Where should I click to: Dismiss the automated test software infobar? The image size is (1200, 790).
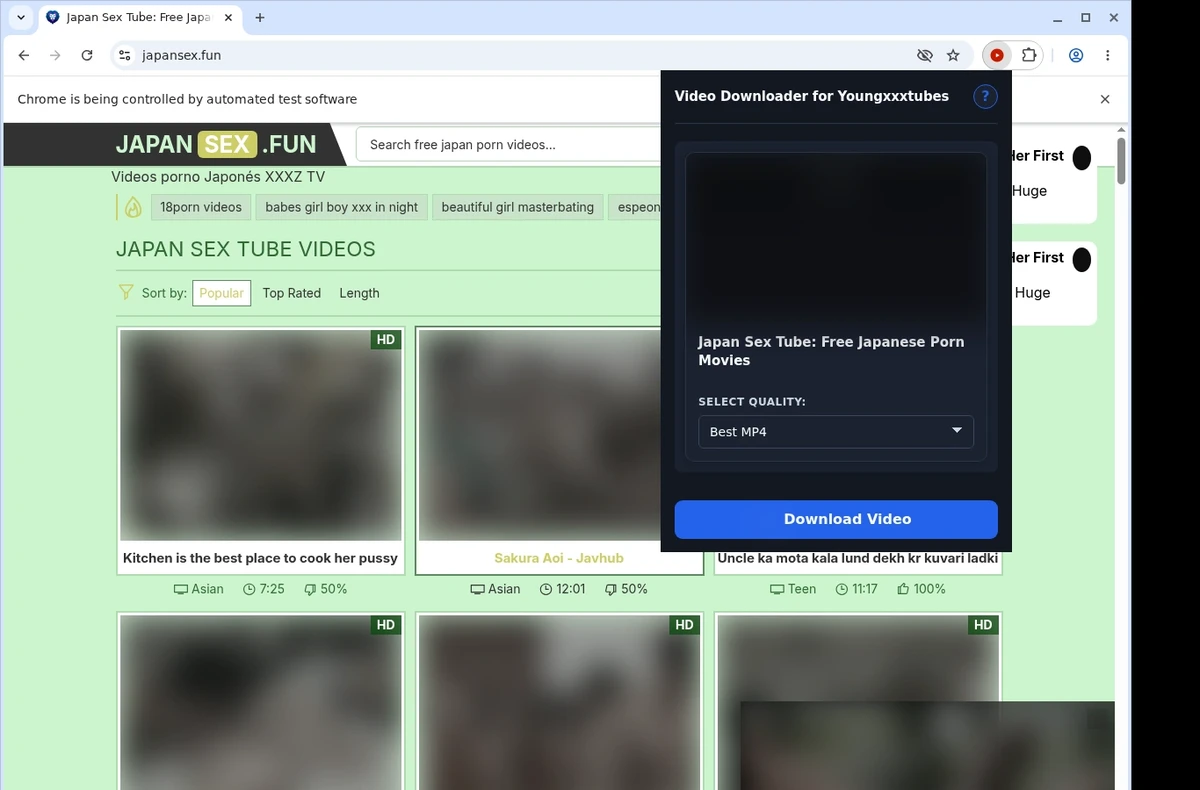click(1105, 99)
